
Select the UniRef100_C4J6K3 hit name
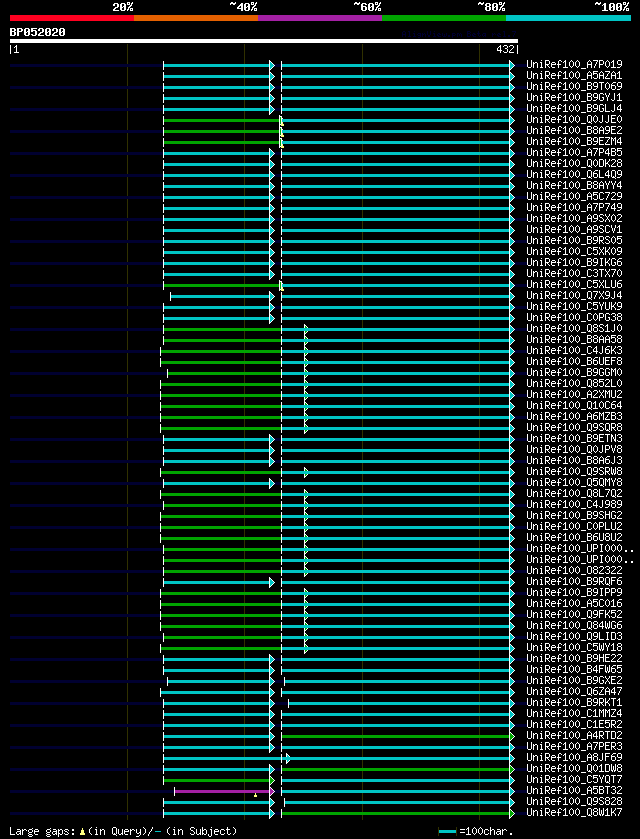[574, 350]
